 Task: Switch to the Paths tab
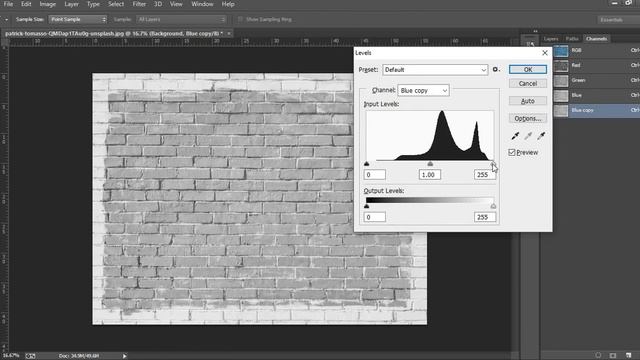pos(572,39)
